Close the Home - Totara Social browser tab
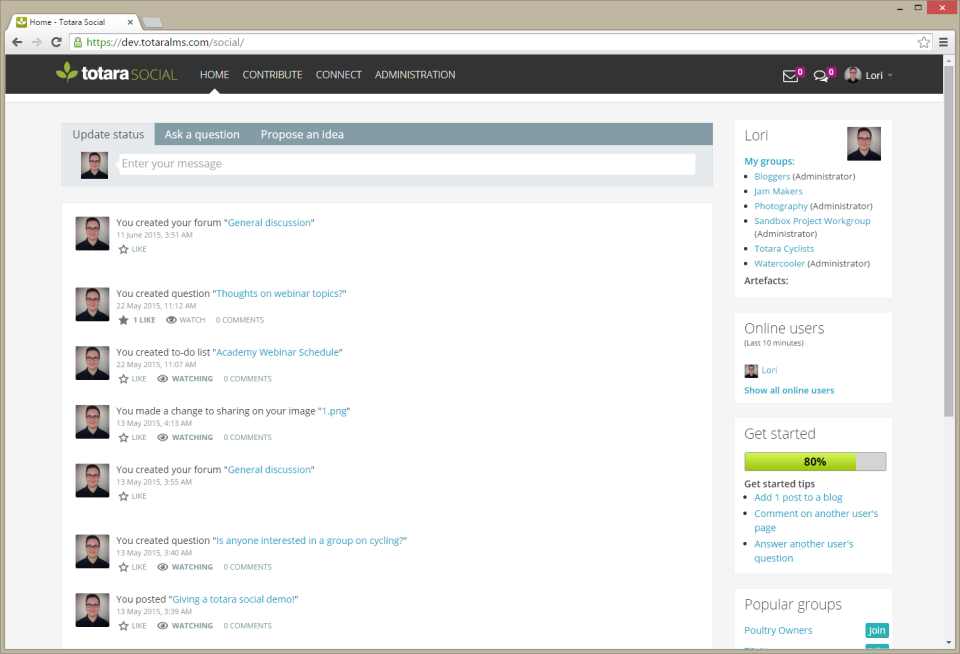Screen dimensions: 960x654 tap(130, 22)
